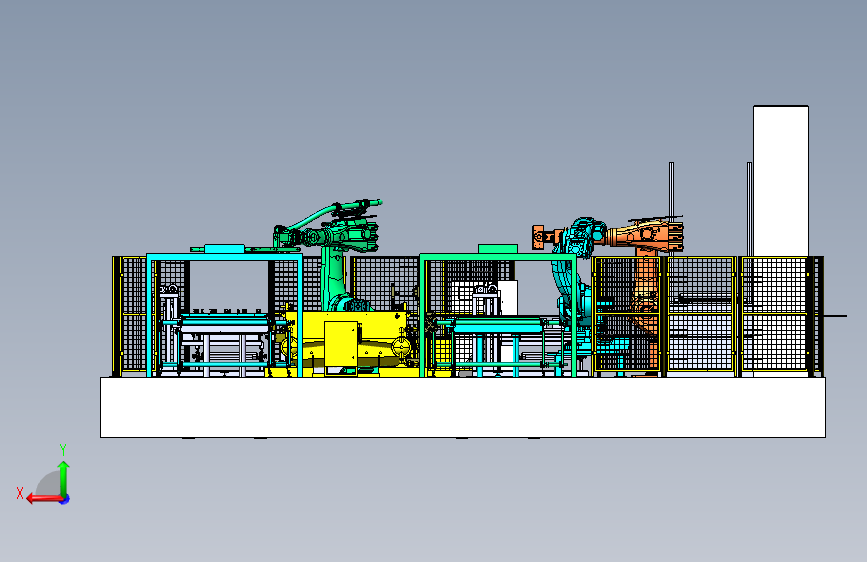Viewport: 867px width, 562px height.
Task: Select the cyan box atop the left frame
Action: click(x=224, y=249)
